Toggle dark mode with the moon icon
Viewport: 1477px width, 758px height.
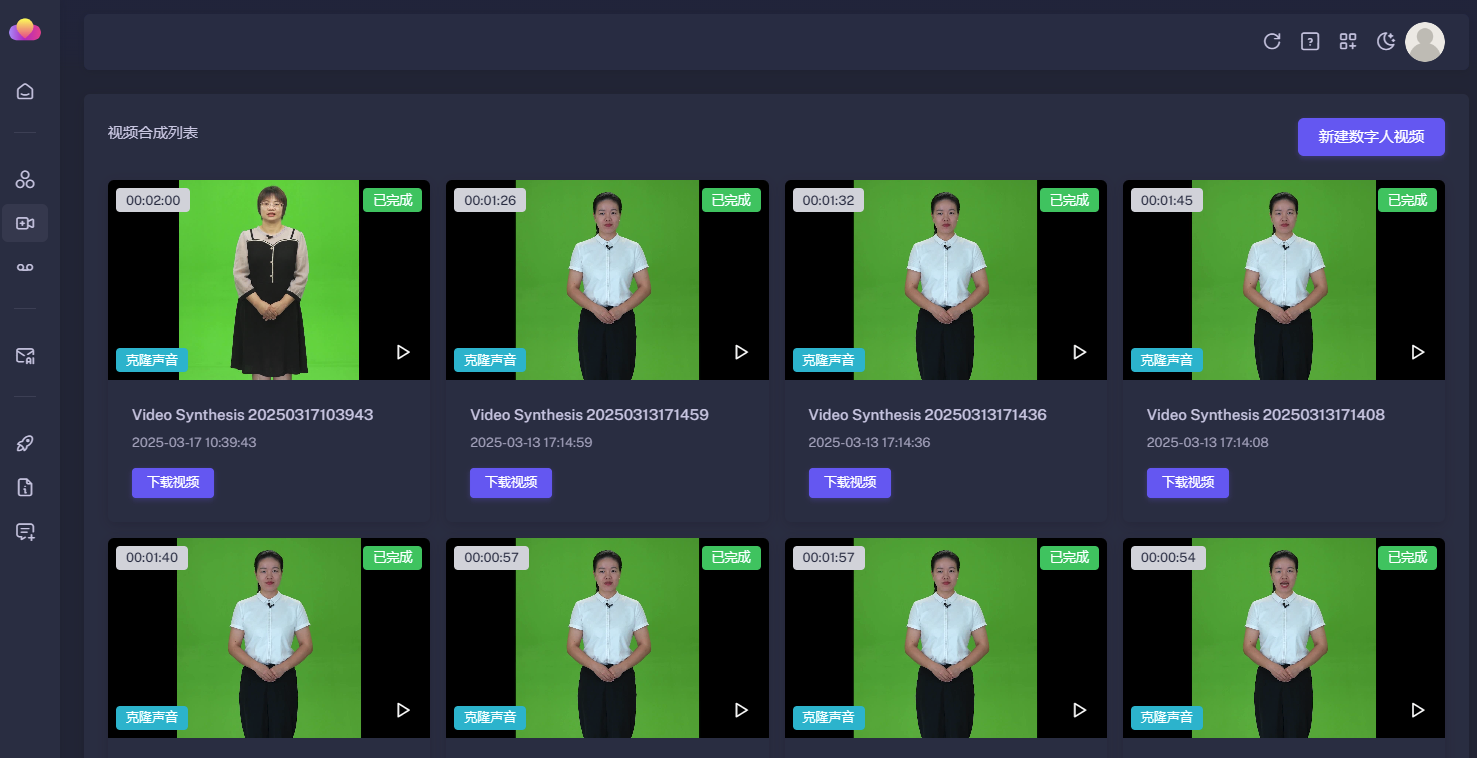tap(1386, 41)
